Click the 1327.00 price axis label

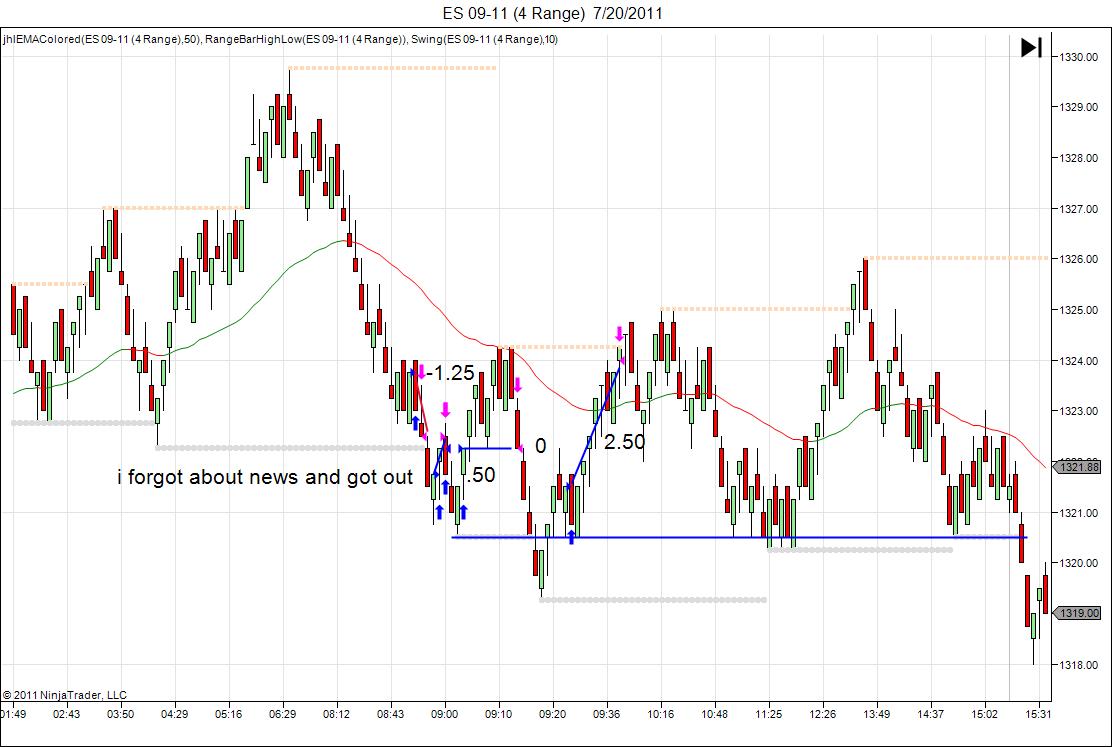pos(1078,209)
